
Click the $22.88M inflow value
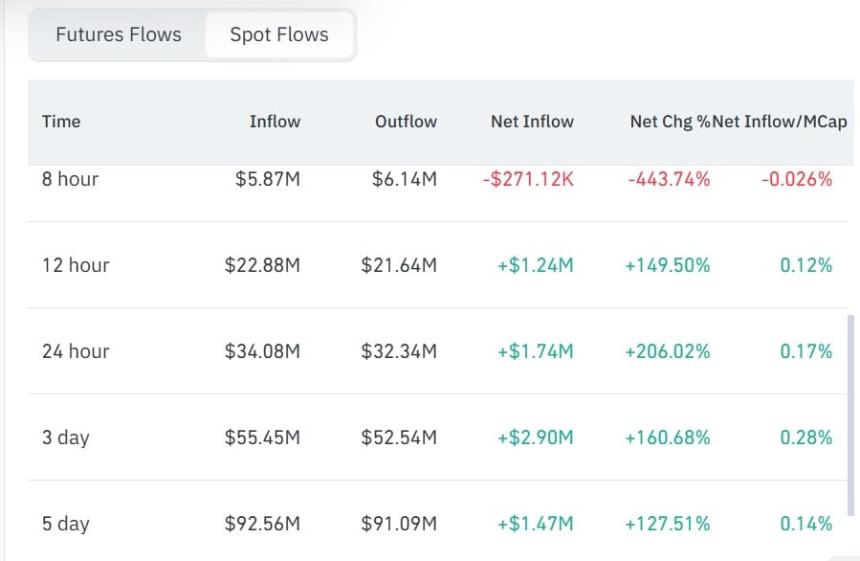[262, 265]
